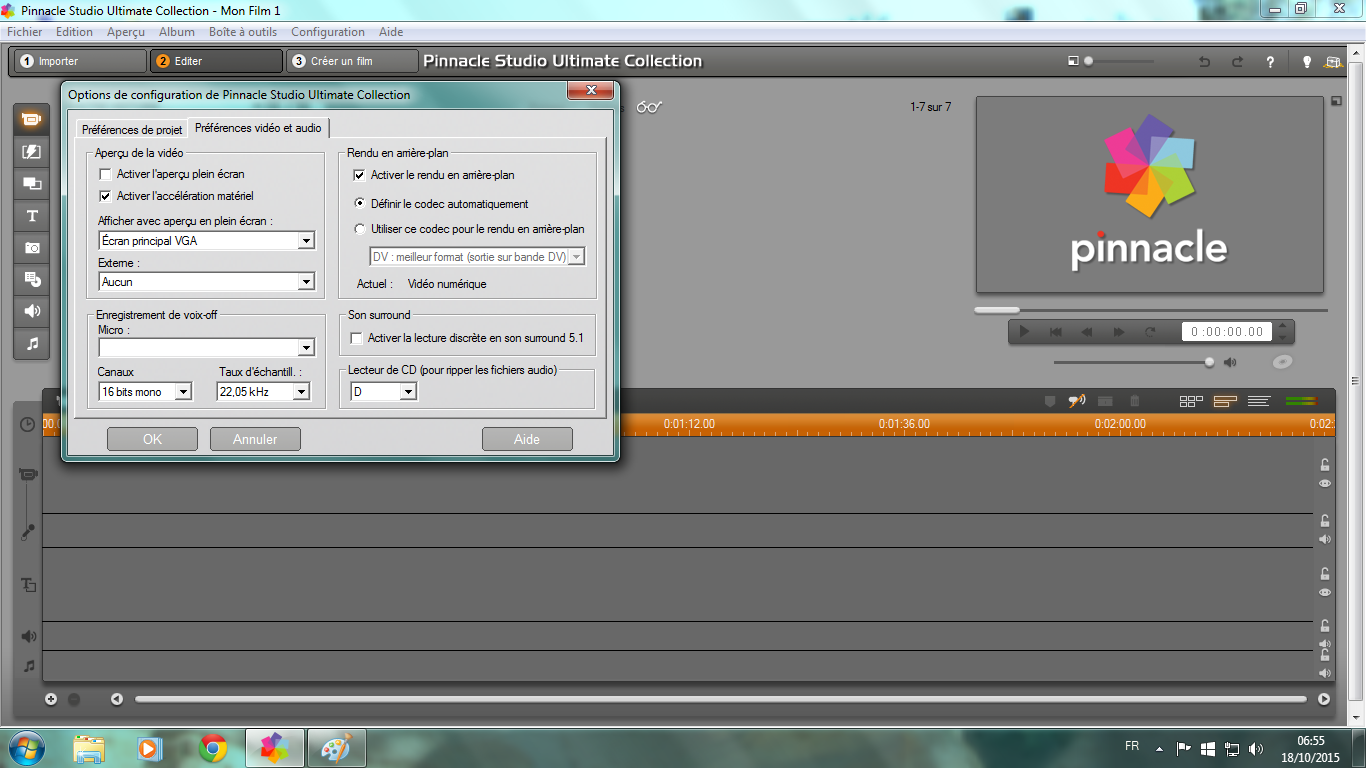Click the lightbulb tips icon
The image size is (1366, 768).
click(1306, 61)
